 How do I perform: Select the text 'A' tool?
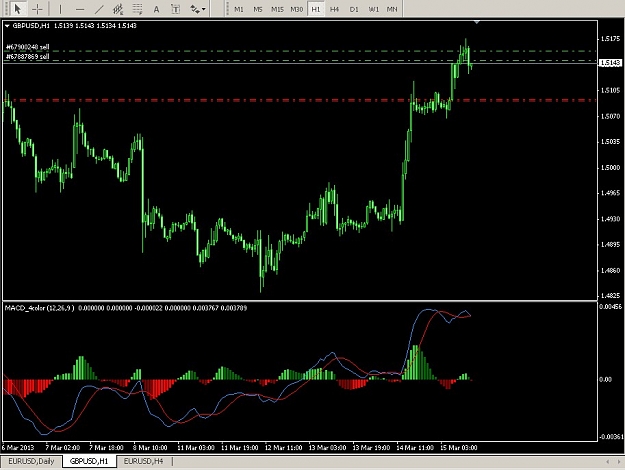156,9
